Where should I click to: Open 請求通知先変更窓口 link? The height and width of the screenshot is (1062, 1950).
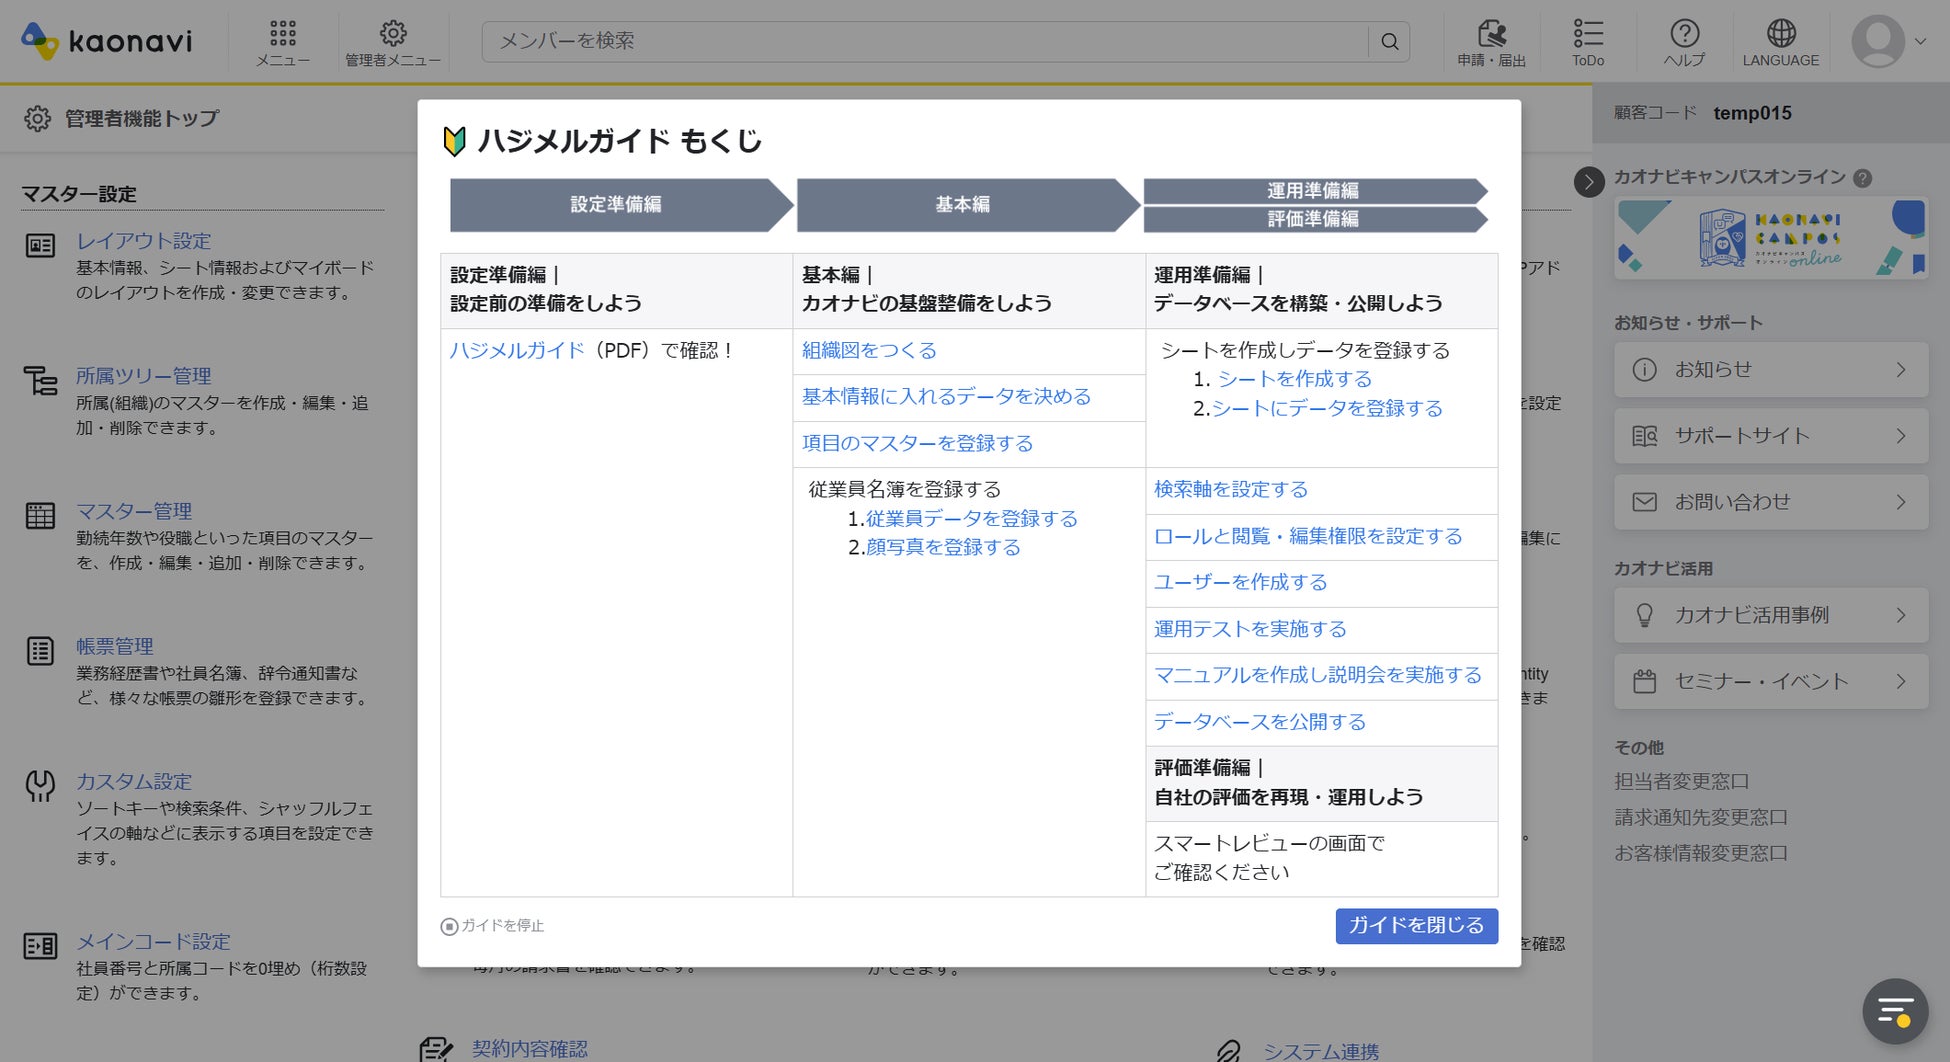[x=1701, y=818]
